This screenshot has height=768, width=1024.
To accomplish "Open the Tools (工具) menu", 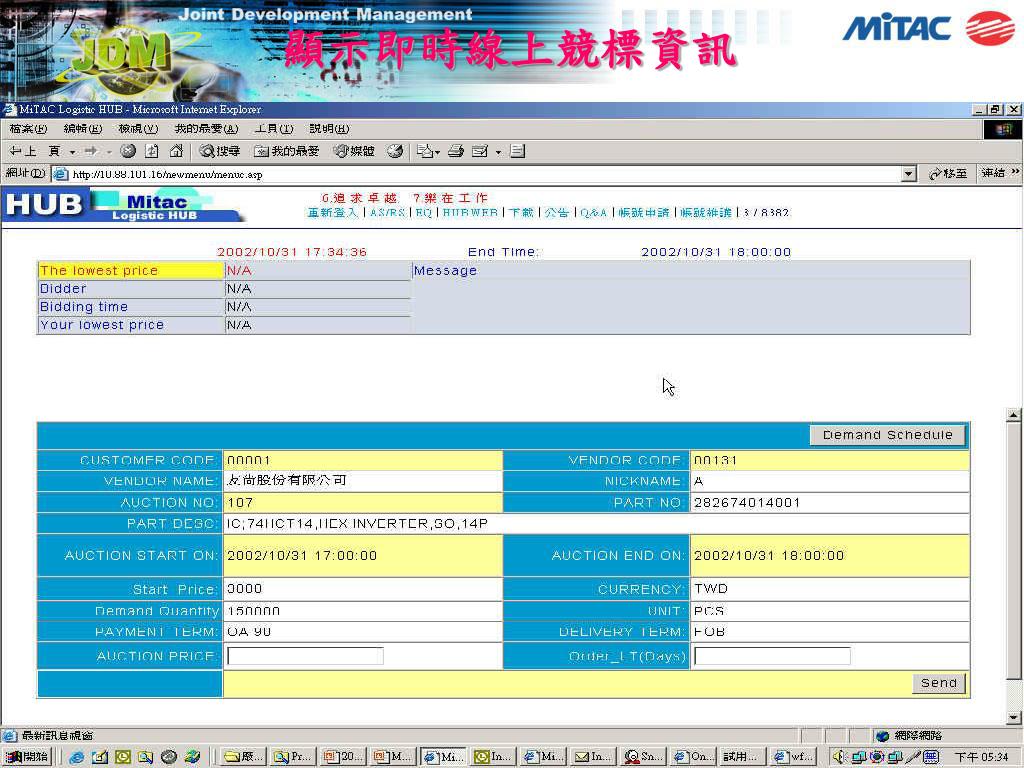I will click(274, 129).
